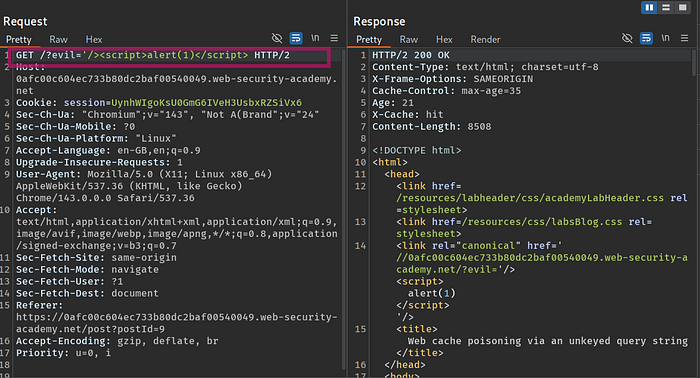Select combined tabbed view layout icon
The height and width of the screenshot is (378, 700).
point(682,8)
